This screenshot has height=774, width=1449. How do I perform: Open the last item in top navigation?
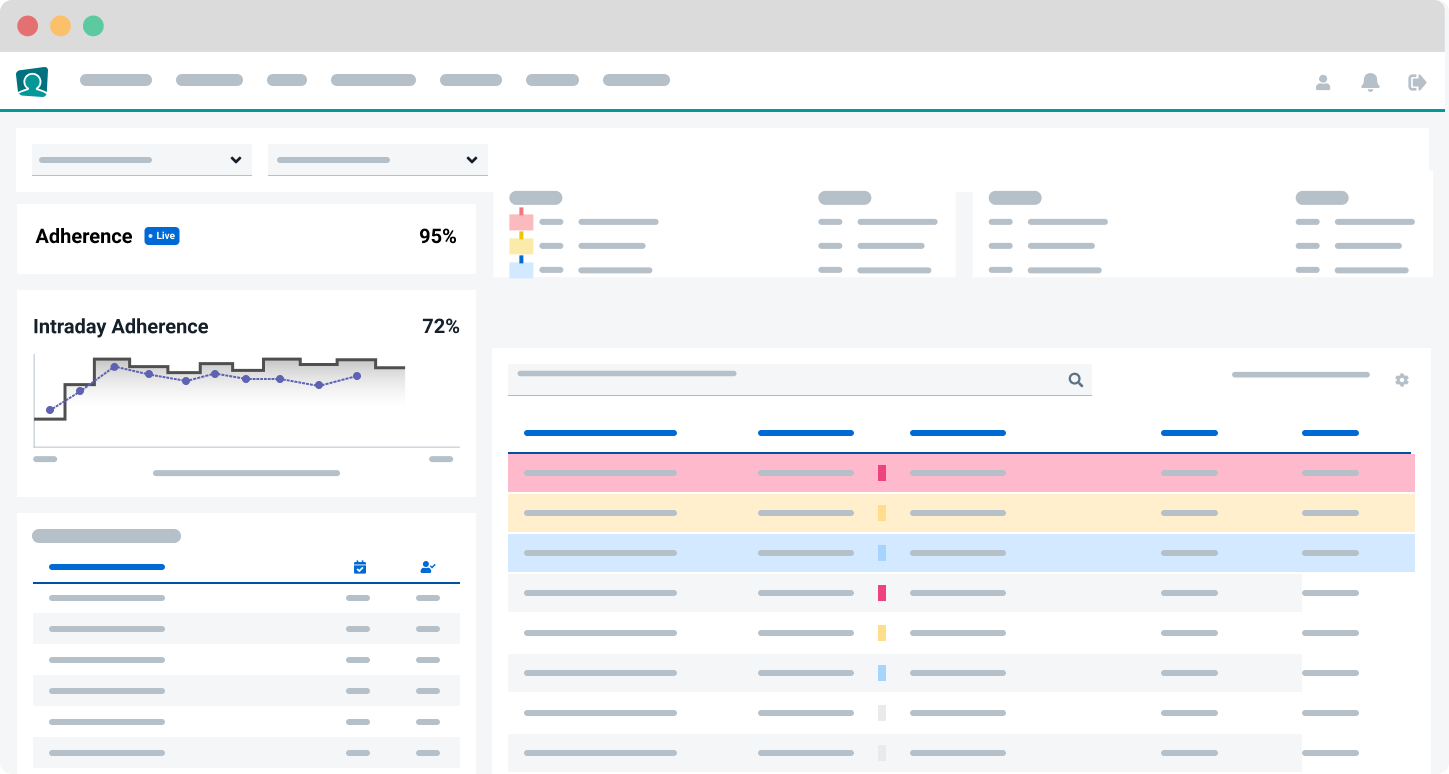(x=636, y=80)
